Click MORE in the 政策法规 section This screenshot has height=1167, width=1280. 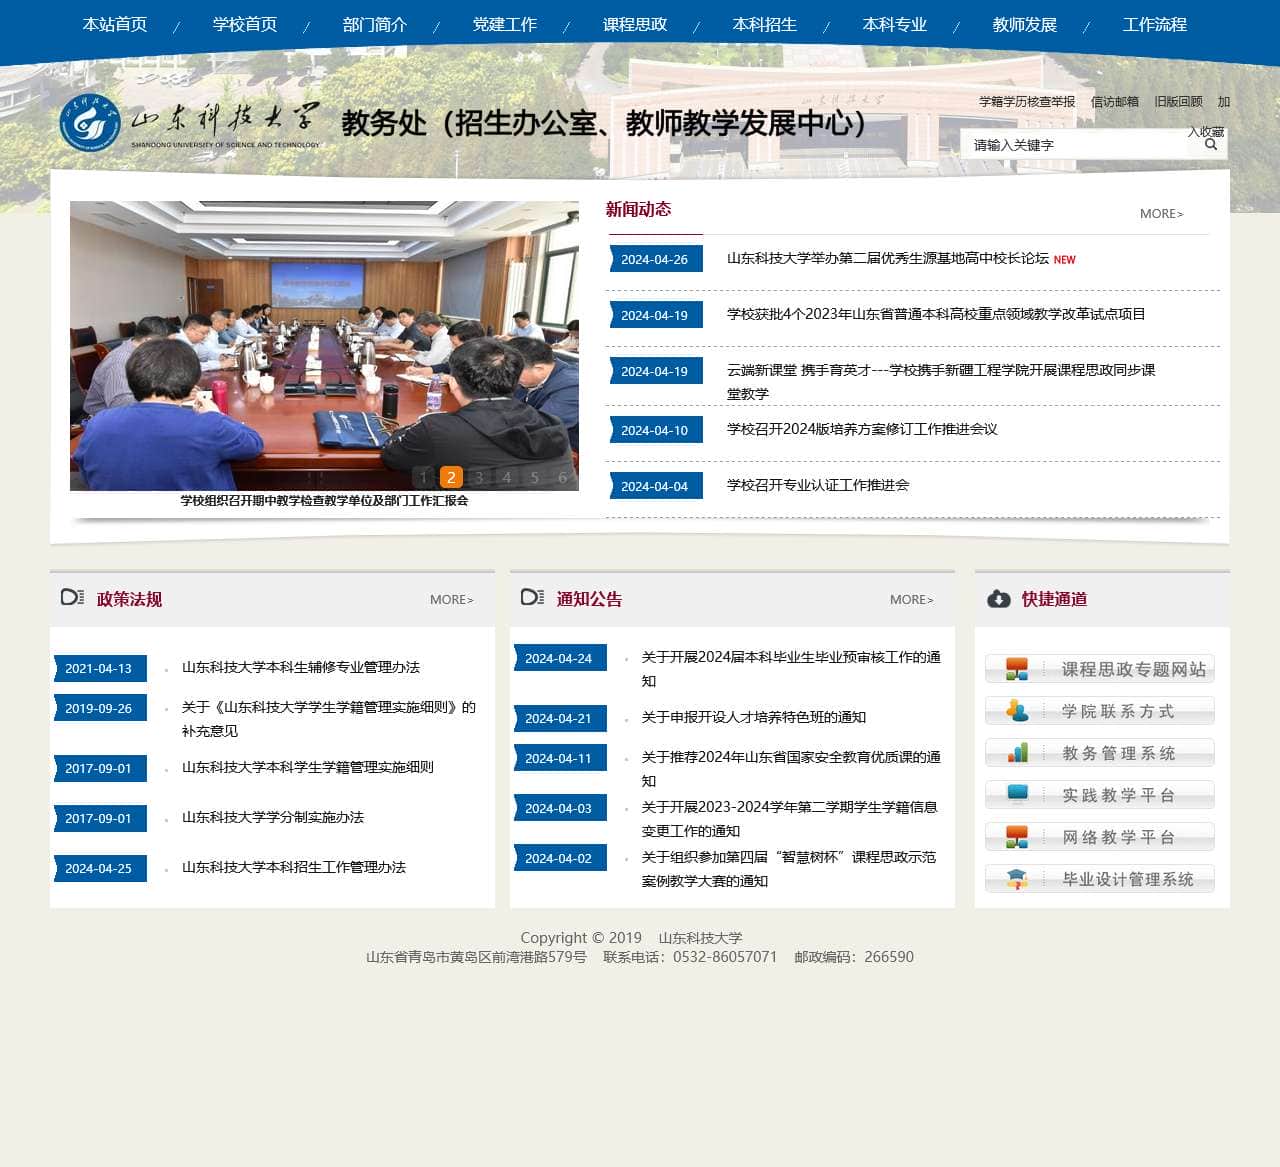pyautogui.click(x=451, y=600)
